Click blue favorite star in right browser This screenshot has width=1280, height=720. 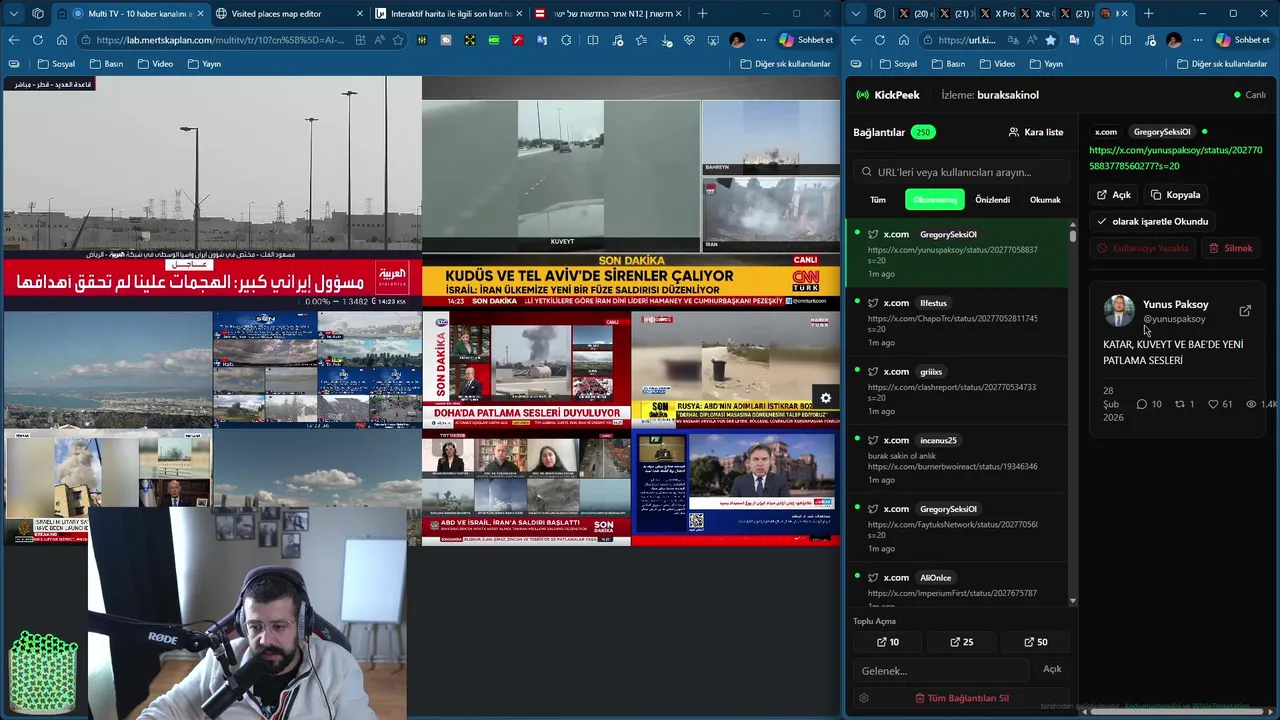point(1050,40)
